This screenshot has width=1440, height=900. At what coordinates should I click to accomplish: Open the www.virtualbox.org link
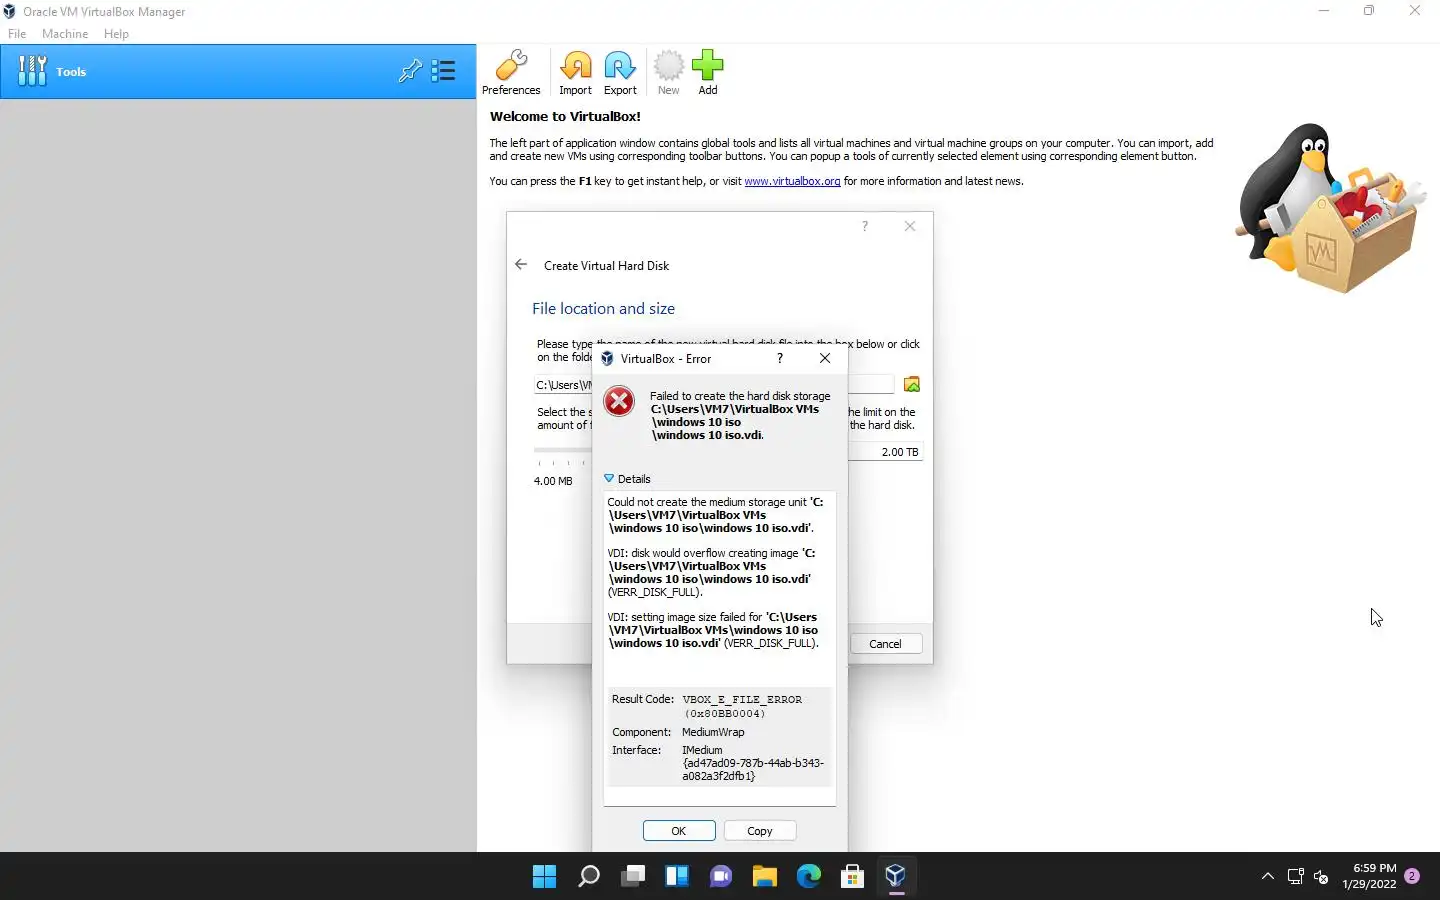tap(792, 181)
